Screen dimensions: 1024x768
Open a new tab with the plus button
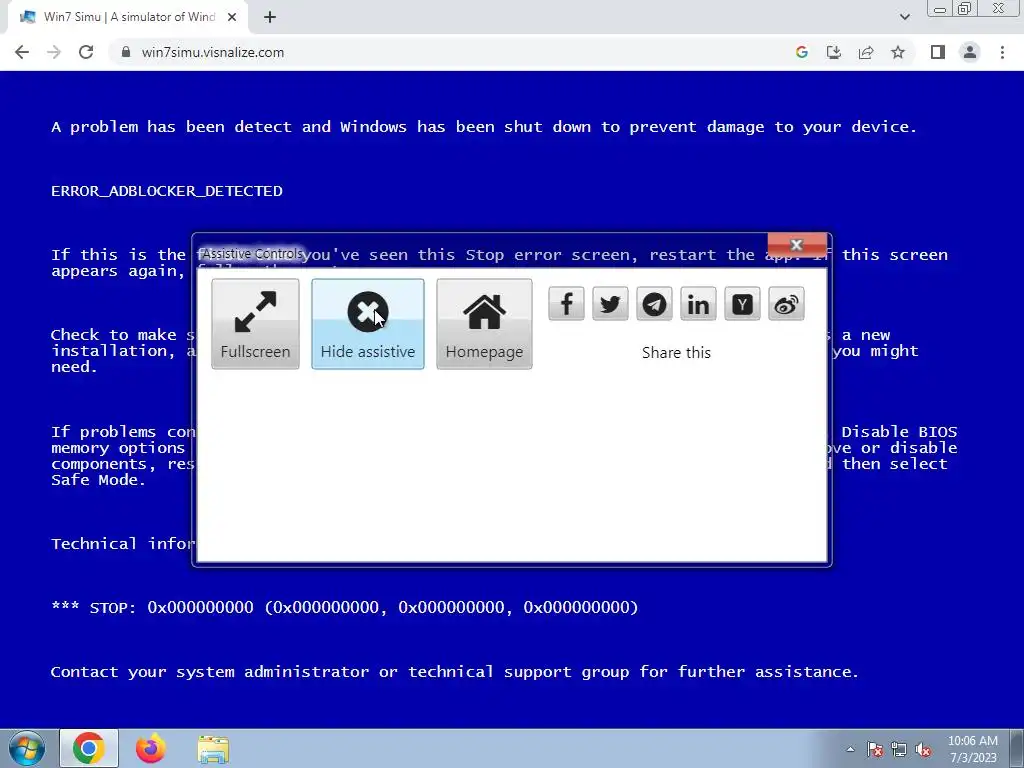(270, 17)
